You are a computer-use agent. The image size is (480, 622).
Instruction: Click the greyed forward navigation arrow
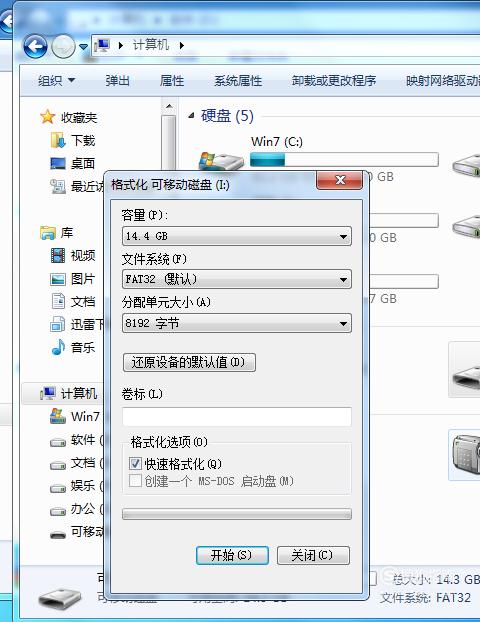click(63, 47)
